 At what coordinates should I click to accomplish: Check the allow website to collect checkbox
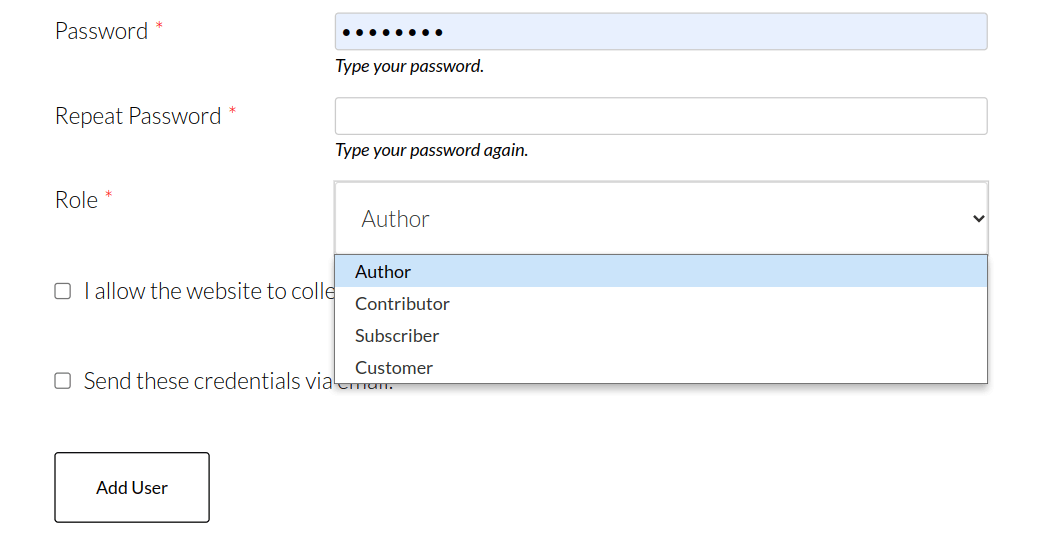click(x=62, y=291)
